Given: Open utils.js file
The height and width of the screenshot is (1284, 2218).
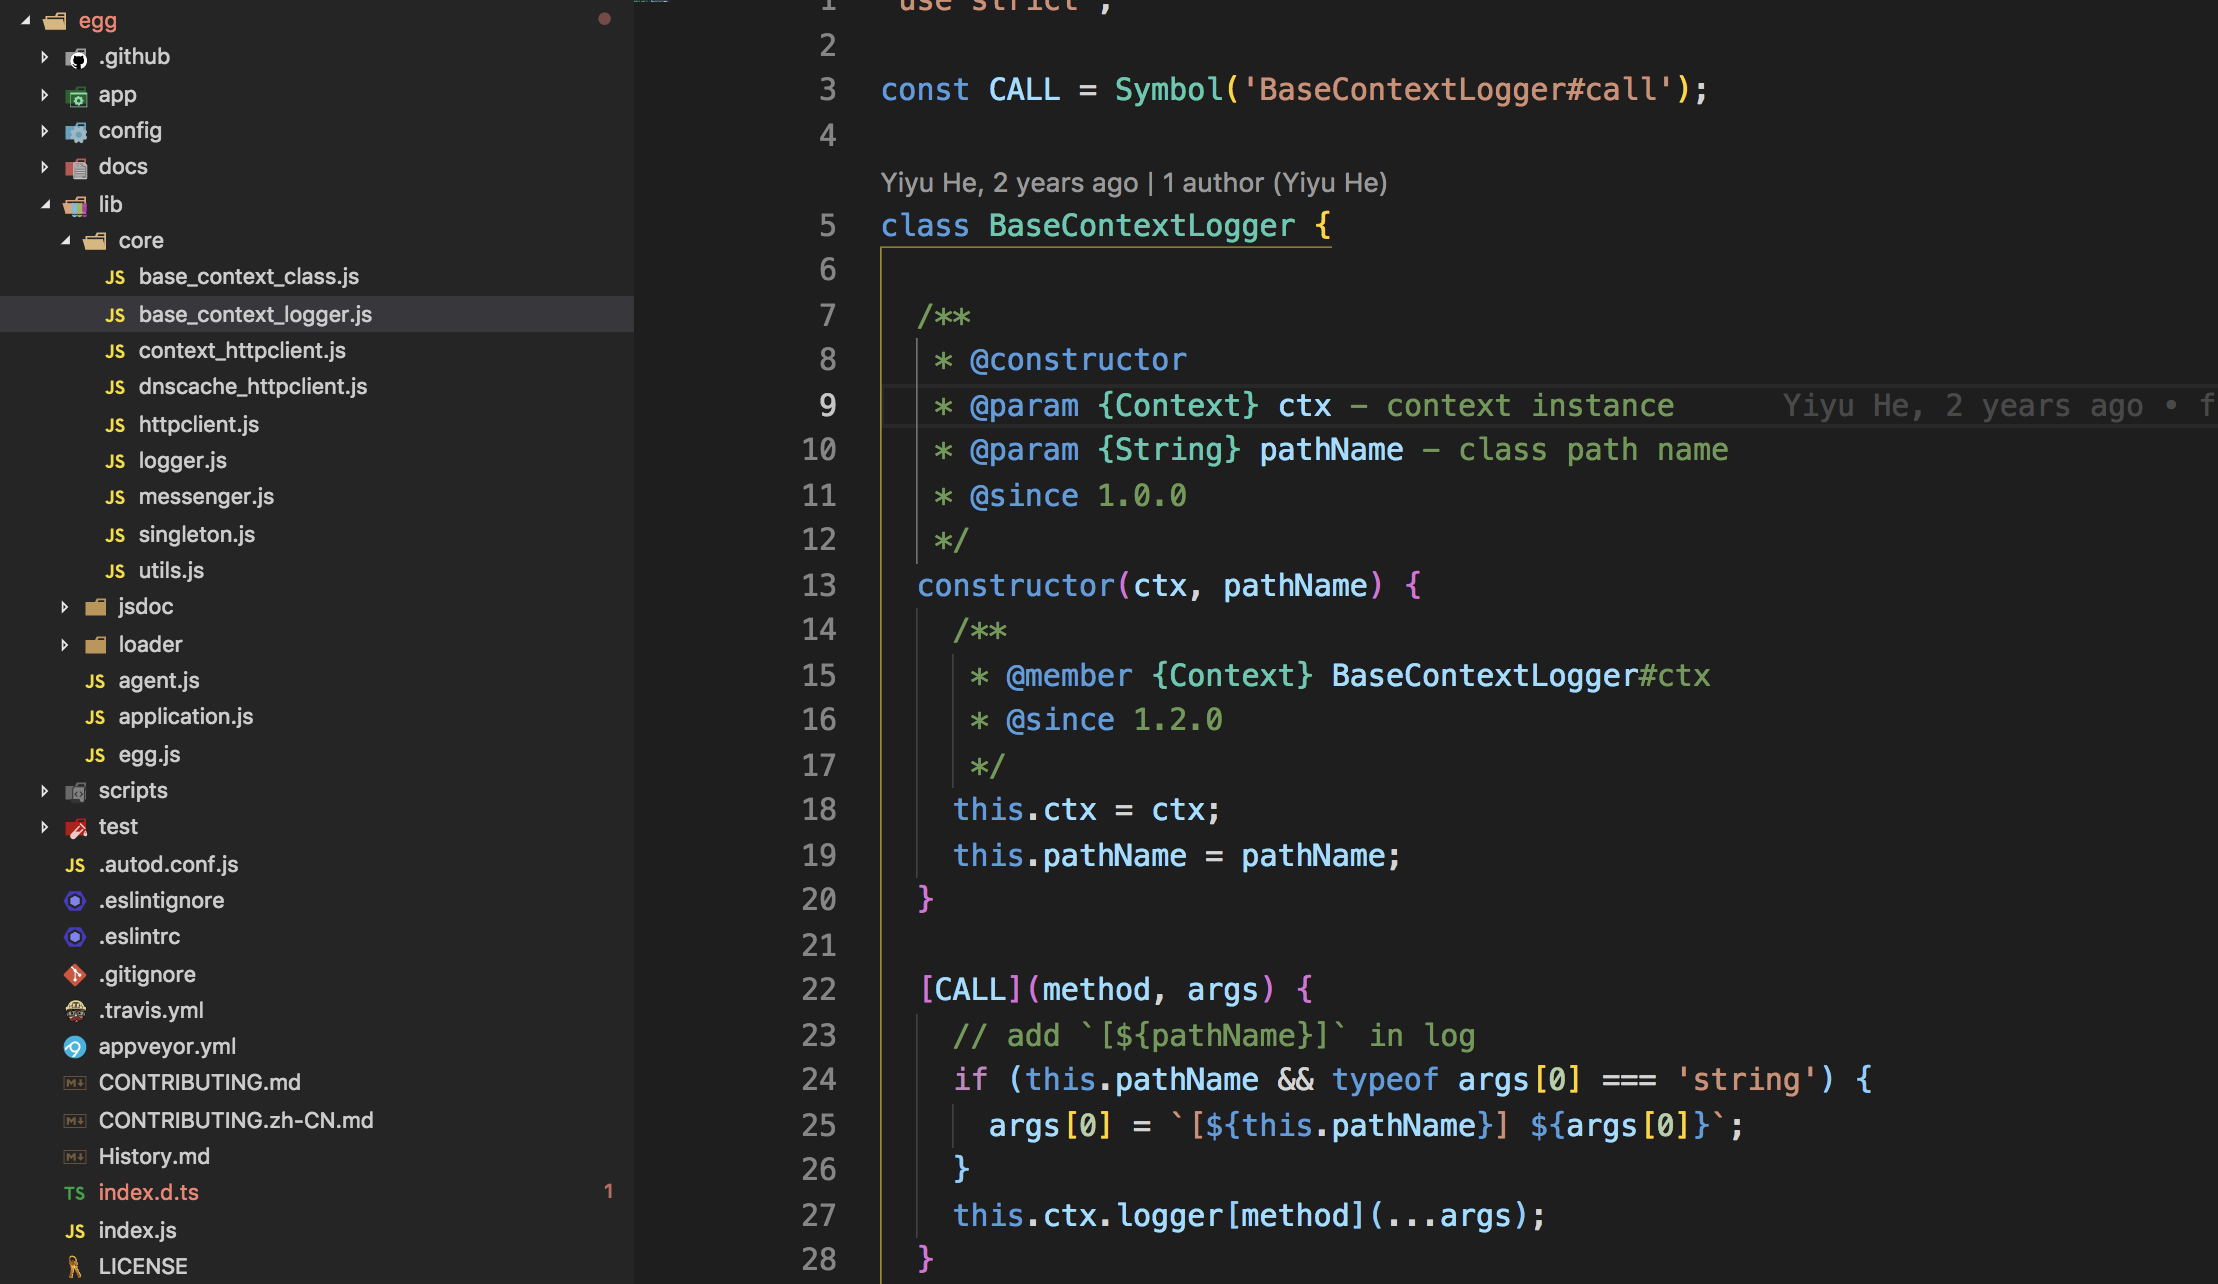Looking at the screenshot, I should tap(171, 570).
